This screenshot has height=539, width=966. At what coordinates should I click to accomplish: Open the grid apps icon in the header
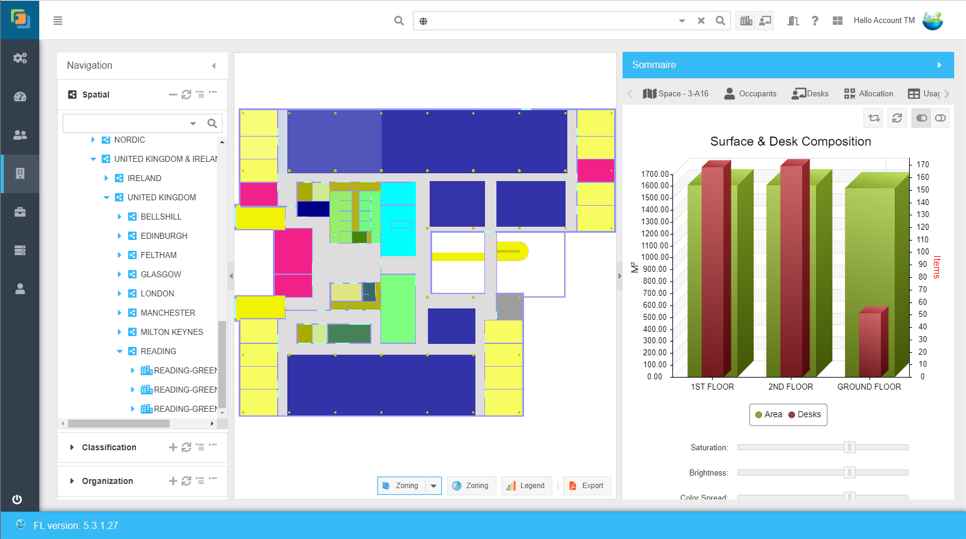(837, 20)
